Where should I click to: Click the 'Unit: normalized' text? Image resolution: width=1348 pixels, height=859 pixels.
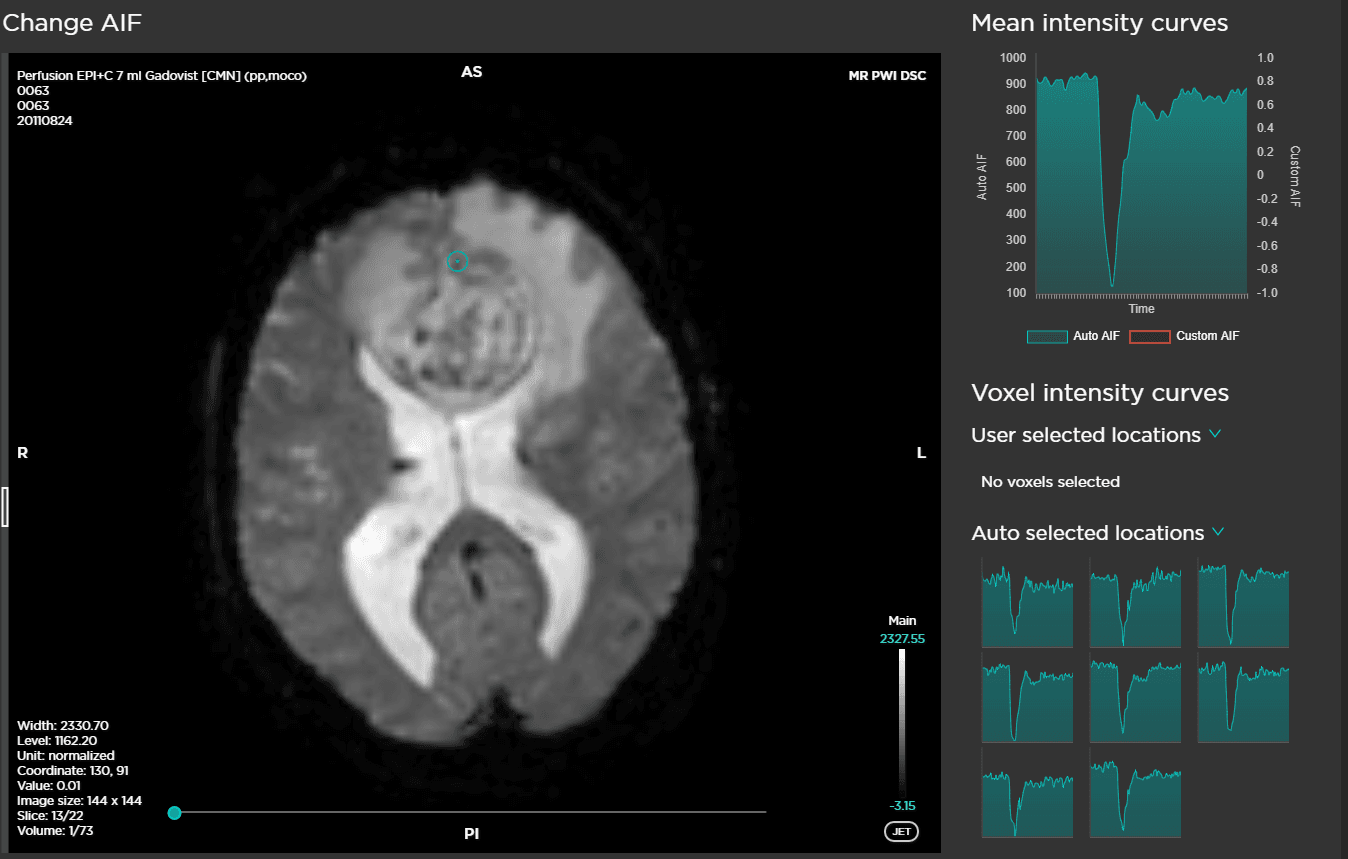click(x=66, y=755)
